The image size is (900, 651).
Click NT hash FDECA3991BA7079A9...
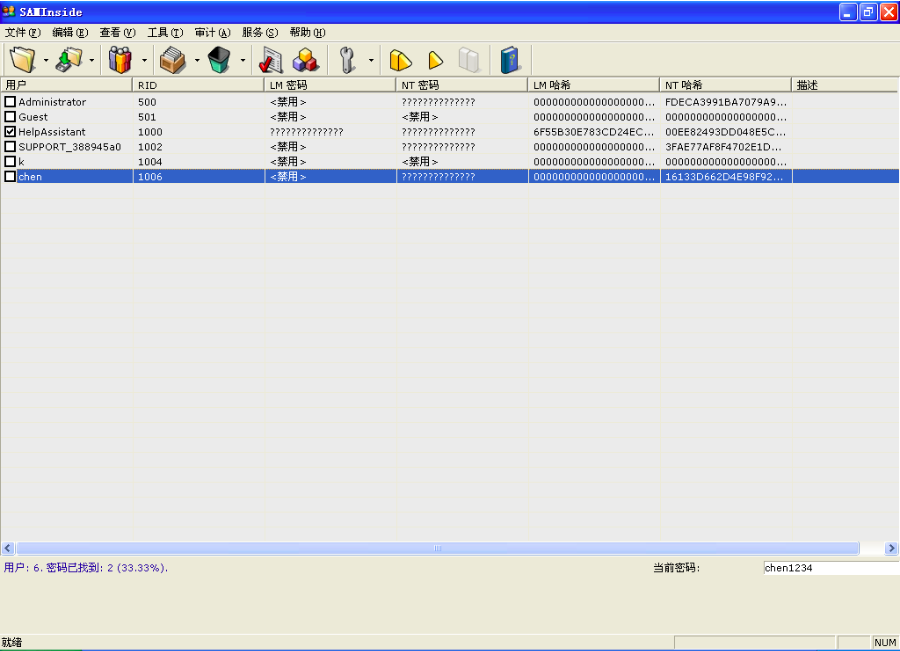coord(726,102)
